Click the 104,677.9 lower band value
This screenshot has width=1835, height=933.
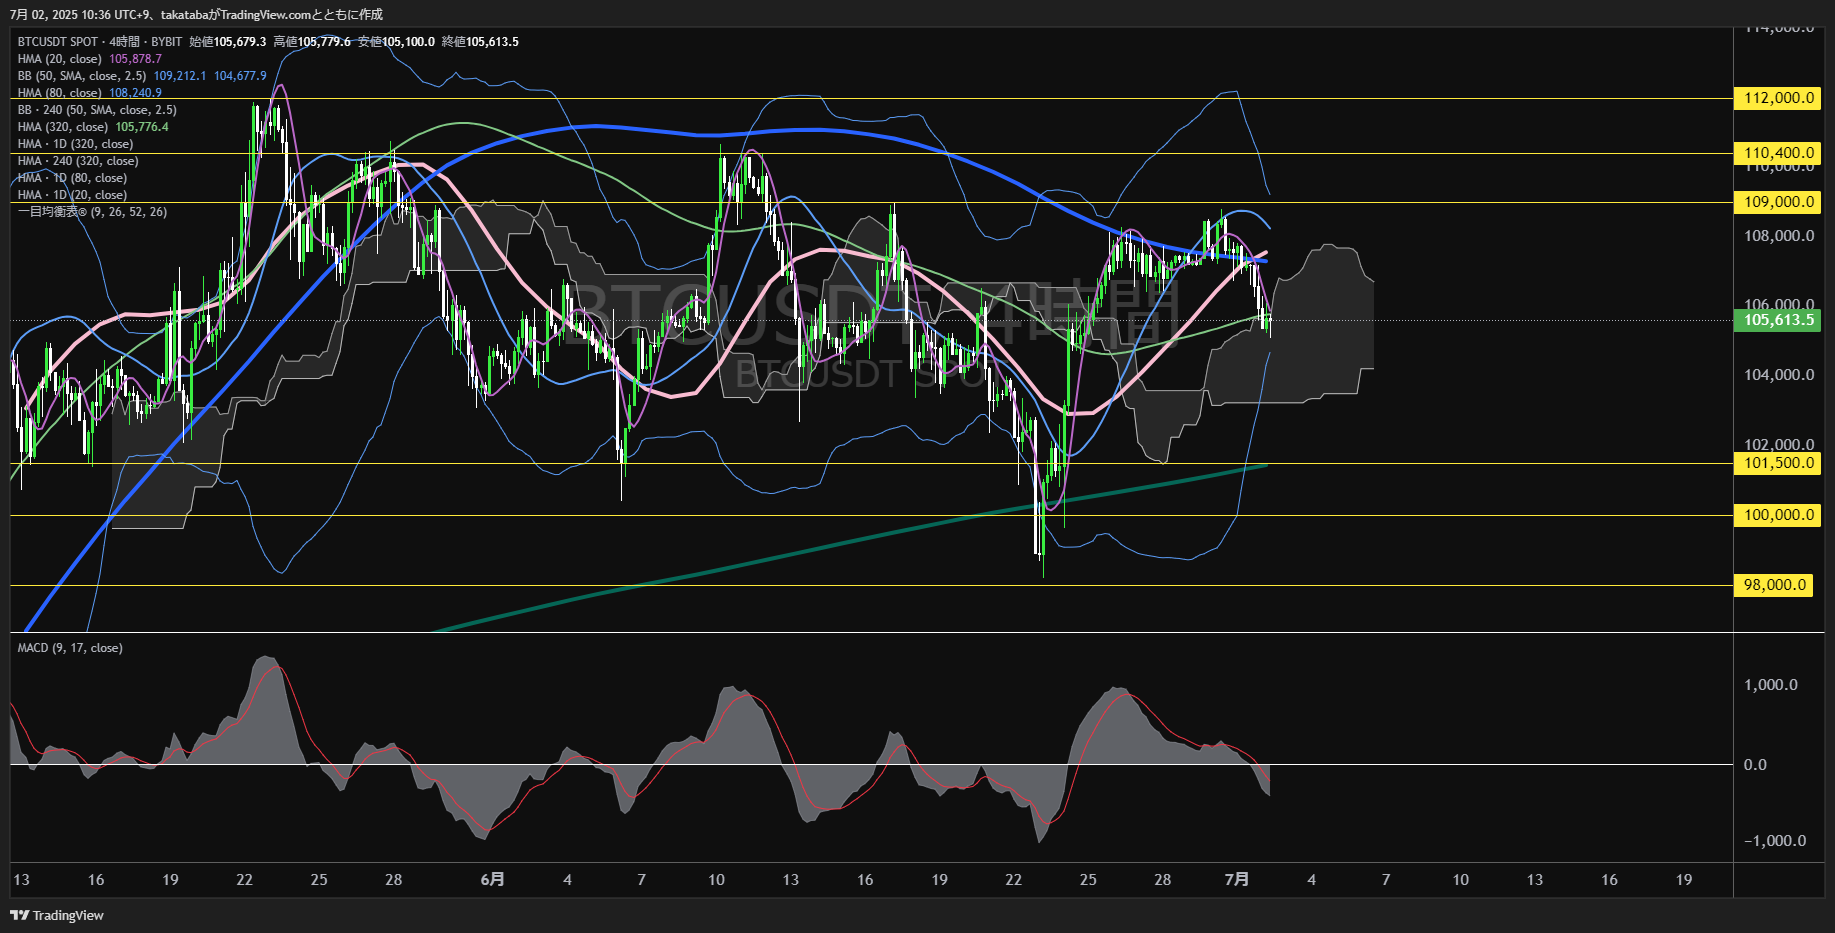point(240,76)
